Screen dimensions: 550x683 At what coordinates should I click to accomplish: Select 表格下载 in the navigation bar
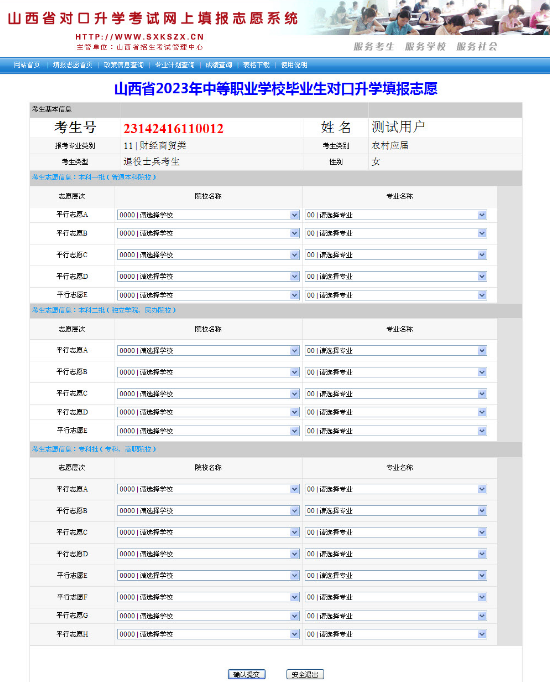[x=256, y=65]
